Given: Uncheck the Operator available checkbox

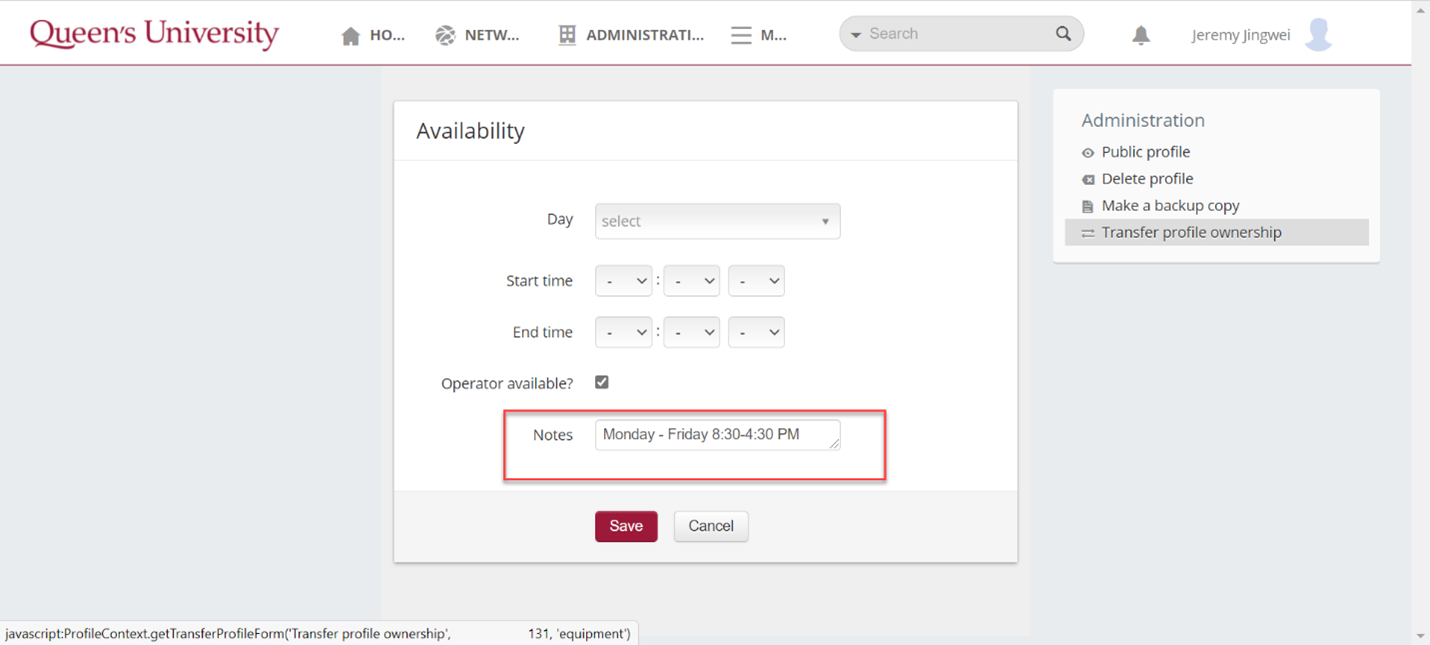Looking at the screenshot, I should (x=602, y=382).
